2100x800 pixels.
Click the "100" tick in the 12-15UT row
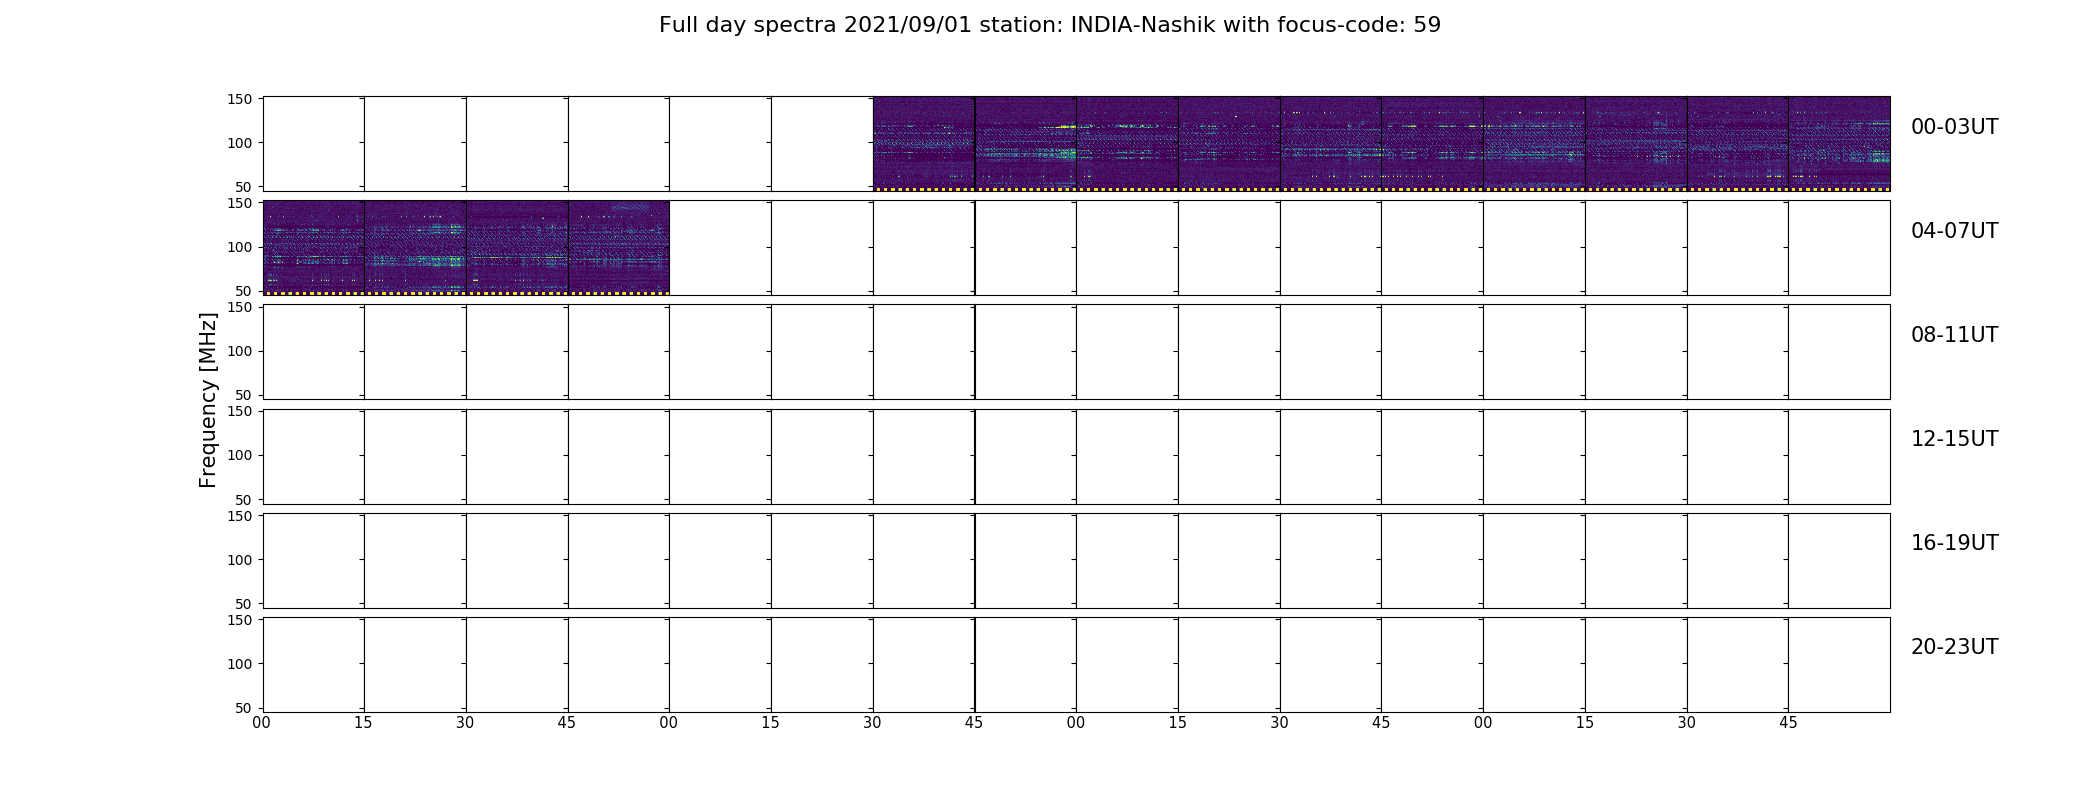click(x=240, y=455)
